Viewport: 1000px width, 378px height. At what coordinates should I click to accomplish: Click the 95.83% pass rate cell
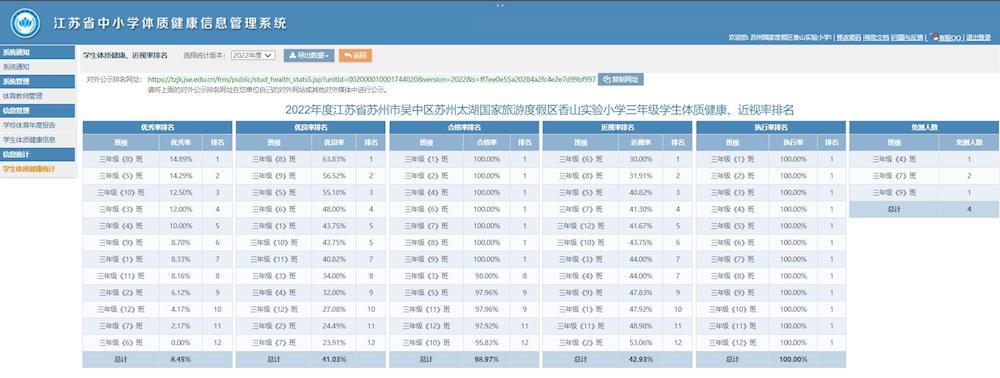point(487,343)
